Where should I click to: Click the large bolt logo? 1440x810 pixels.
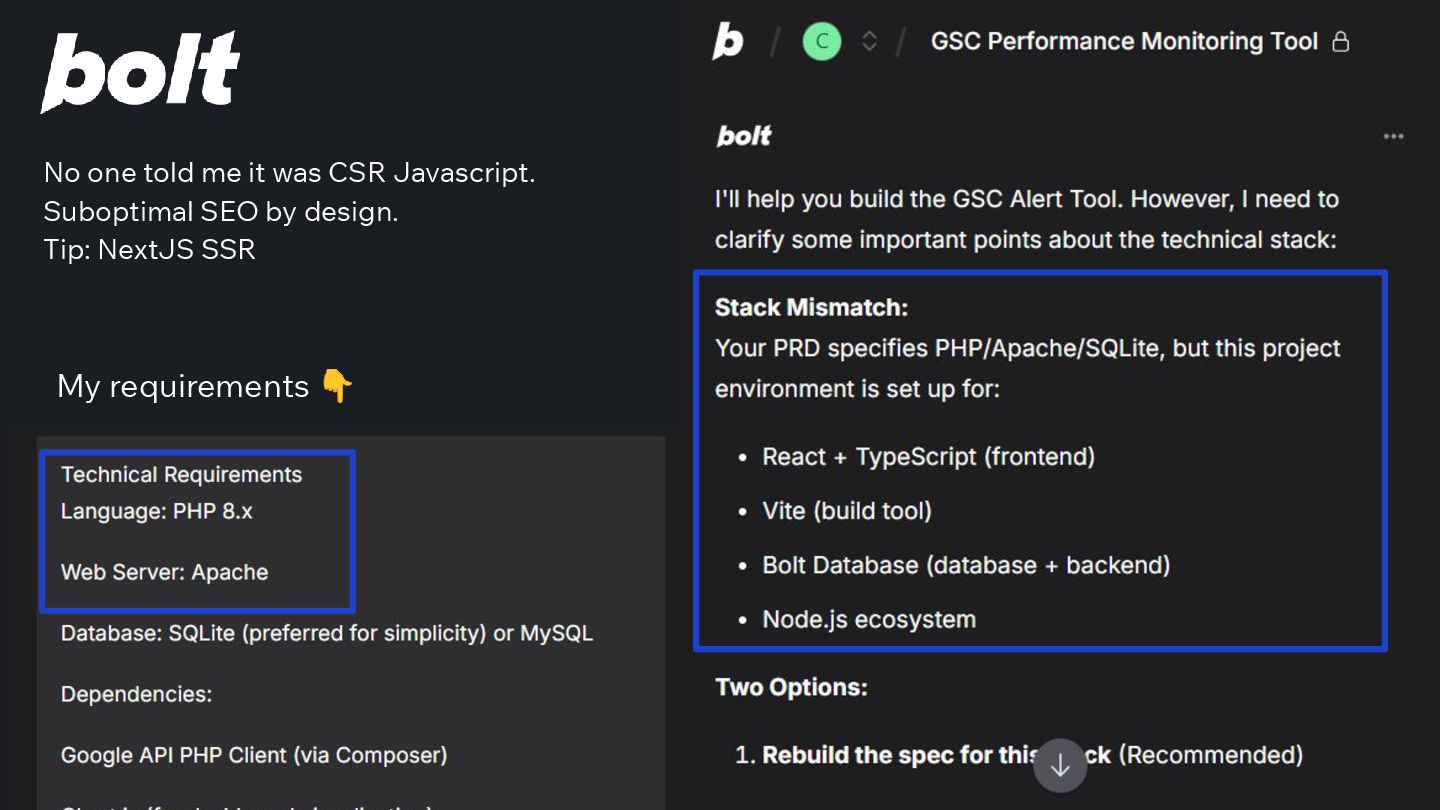click(x=140, y=72)
